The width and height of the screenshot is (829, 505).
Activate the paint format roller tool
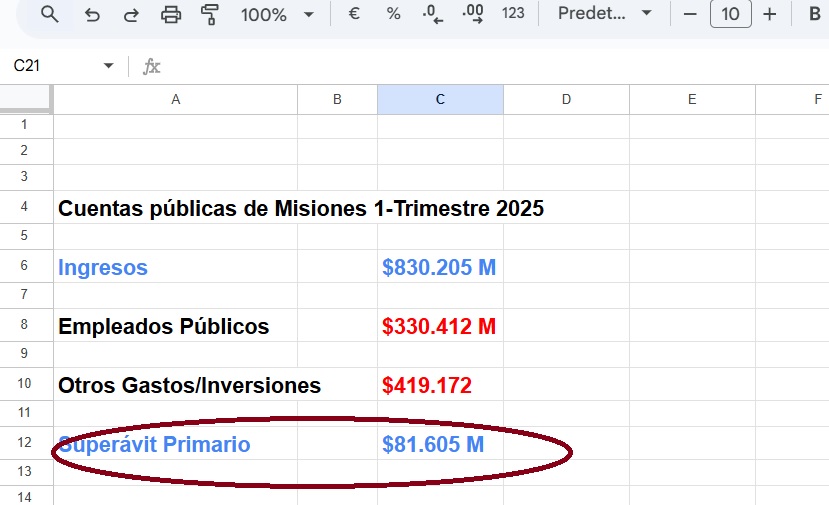(210, 14)
